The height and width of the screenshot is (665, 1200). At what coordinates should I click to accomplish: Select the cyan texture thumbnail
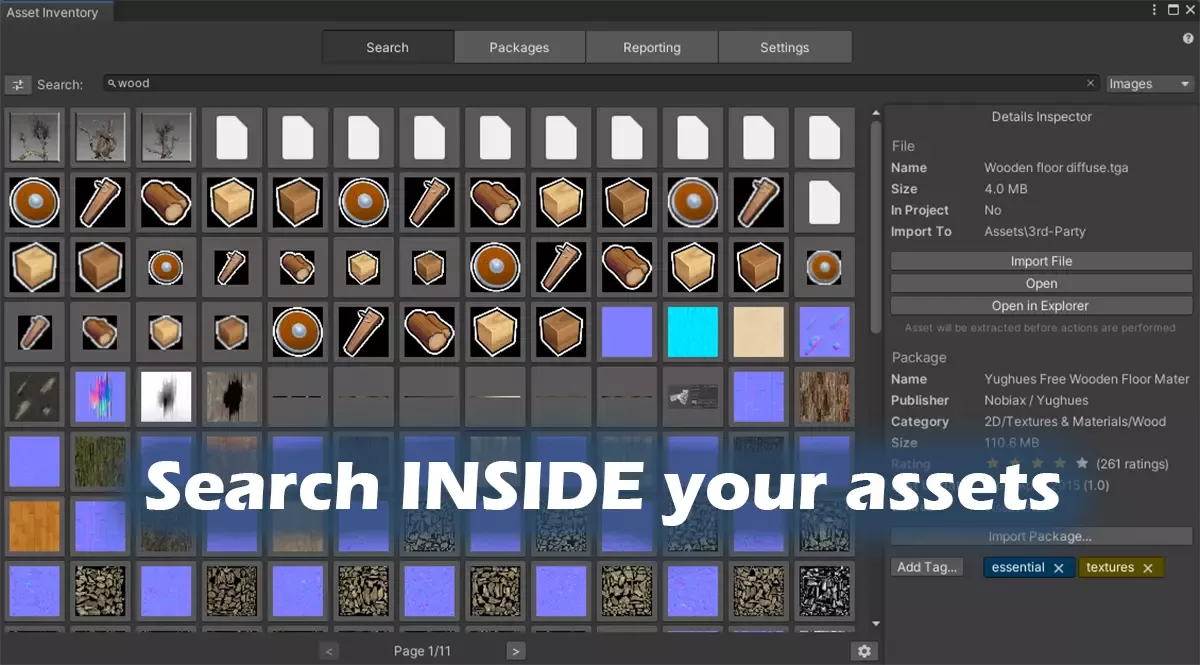693,331
